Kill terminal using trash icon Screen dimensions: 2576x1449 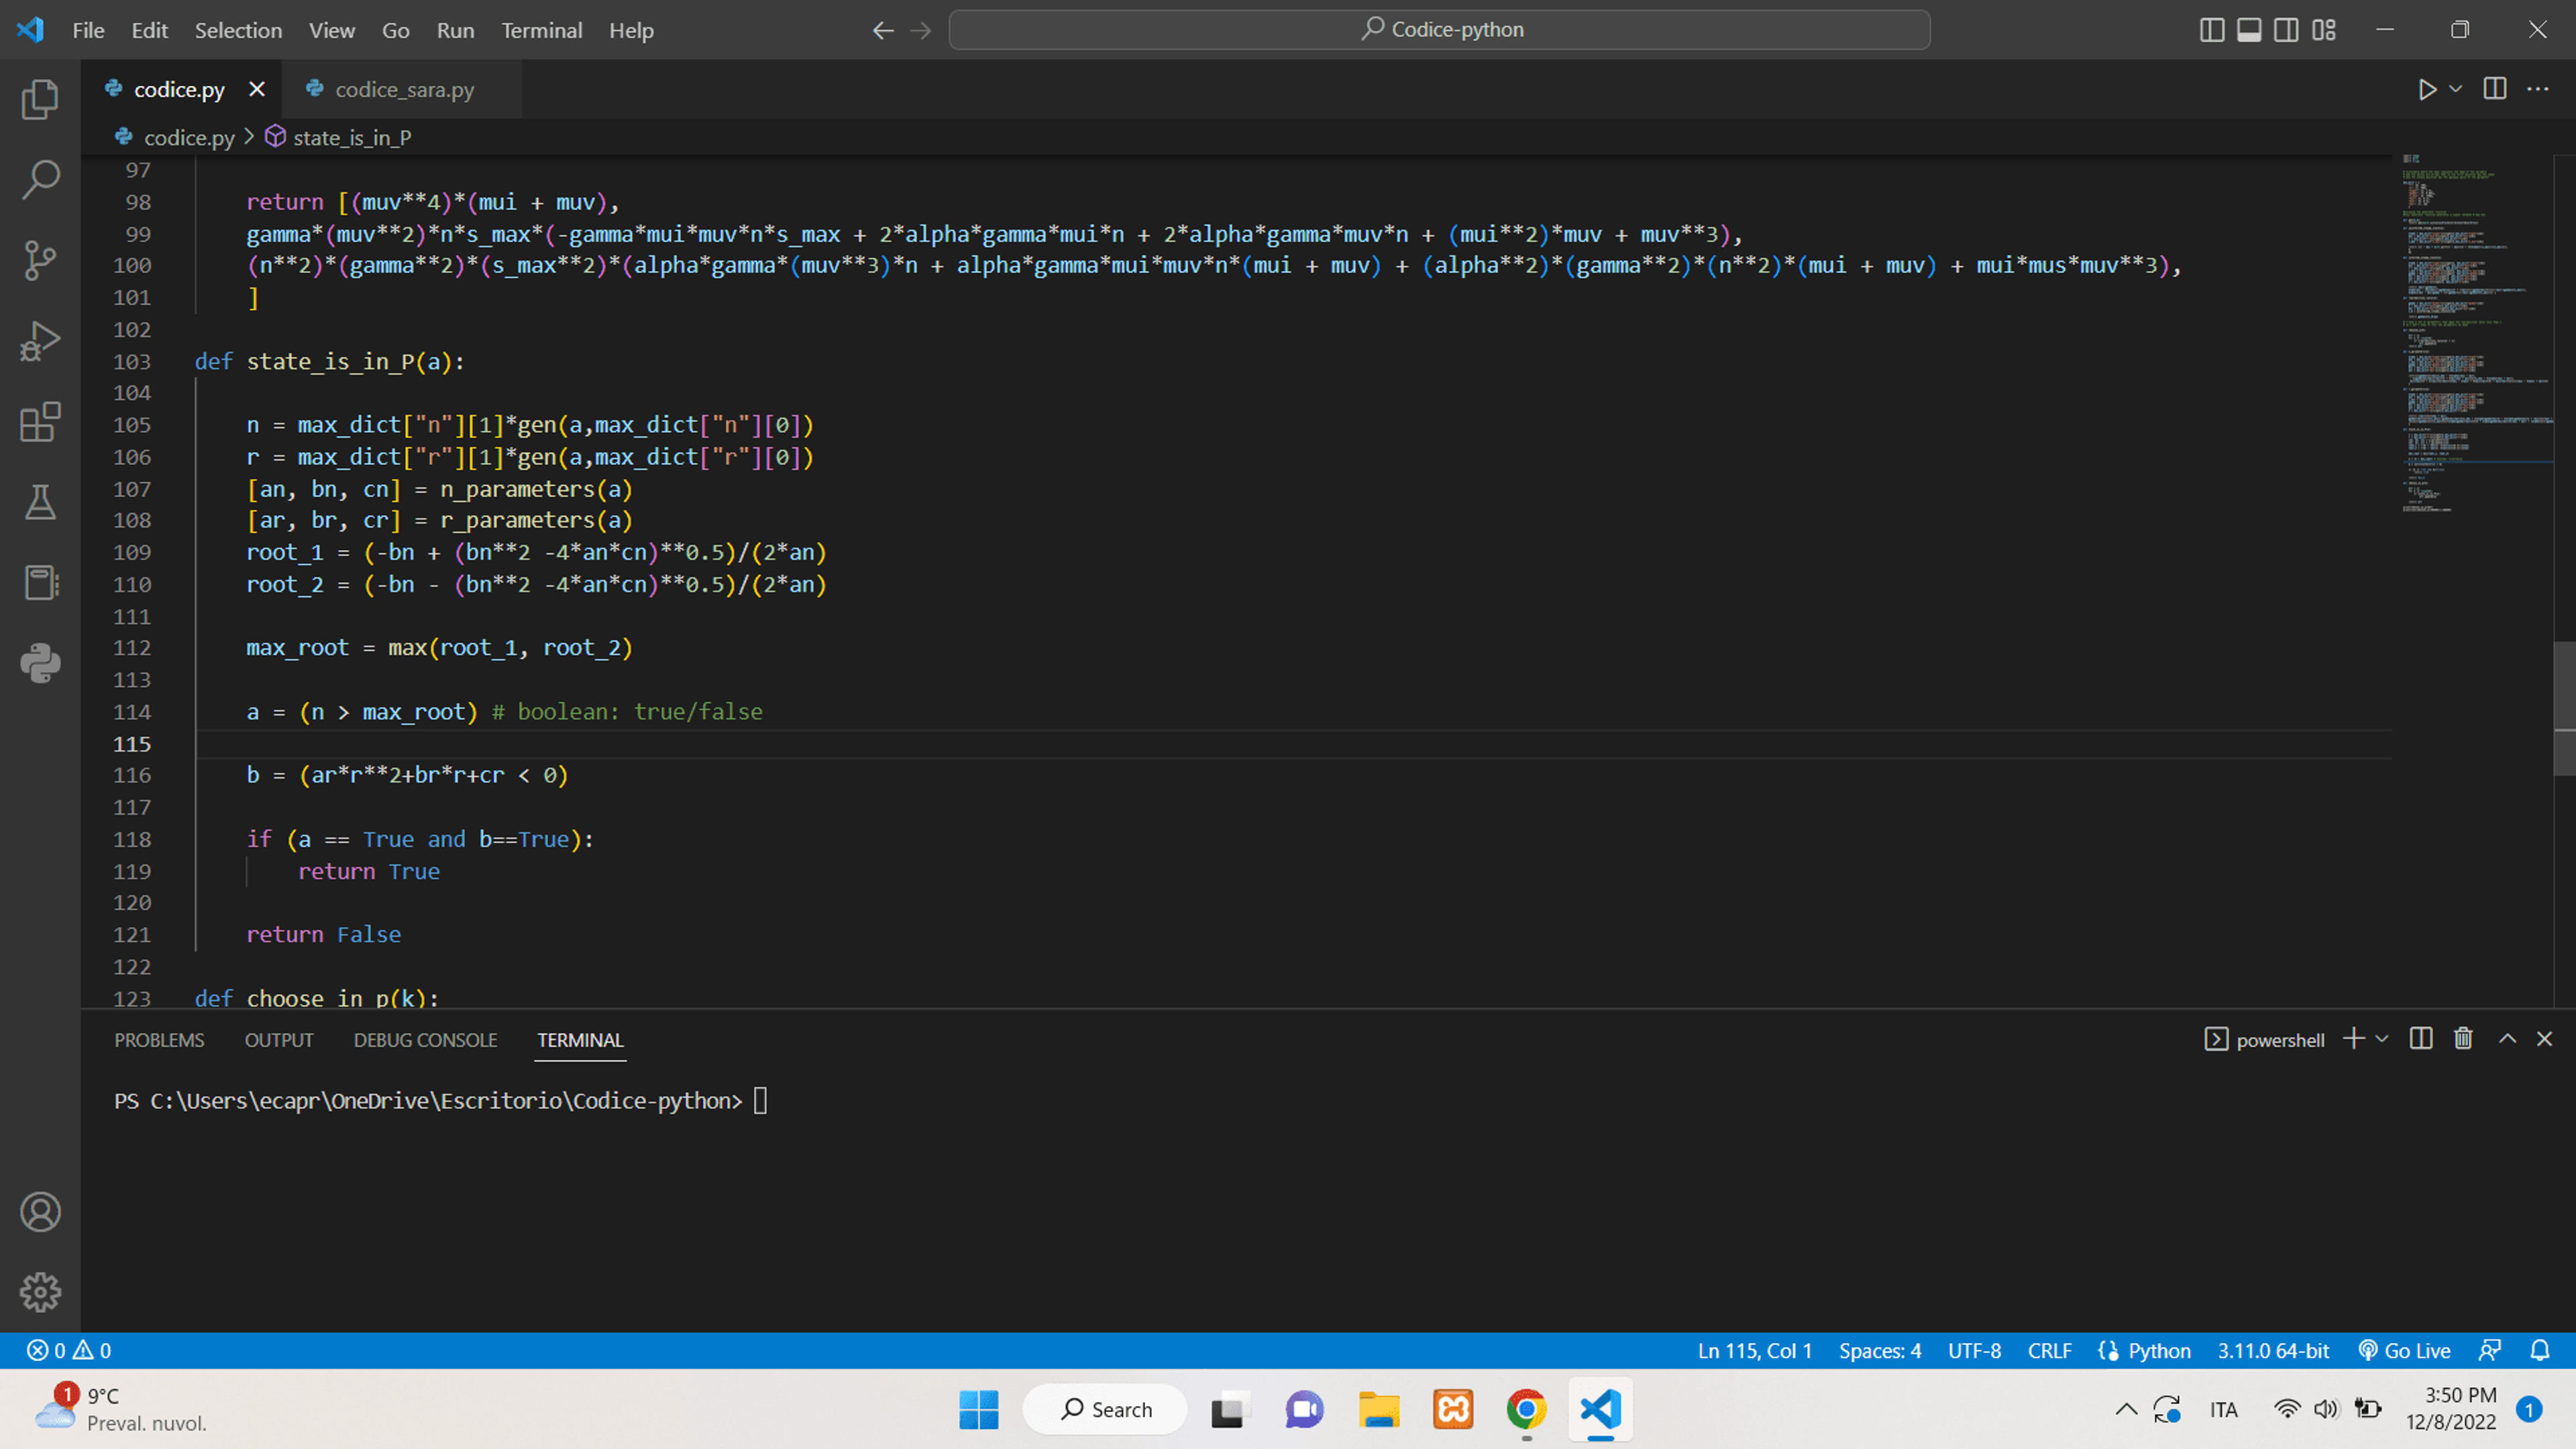[x=2463, y=1039]
